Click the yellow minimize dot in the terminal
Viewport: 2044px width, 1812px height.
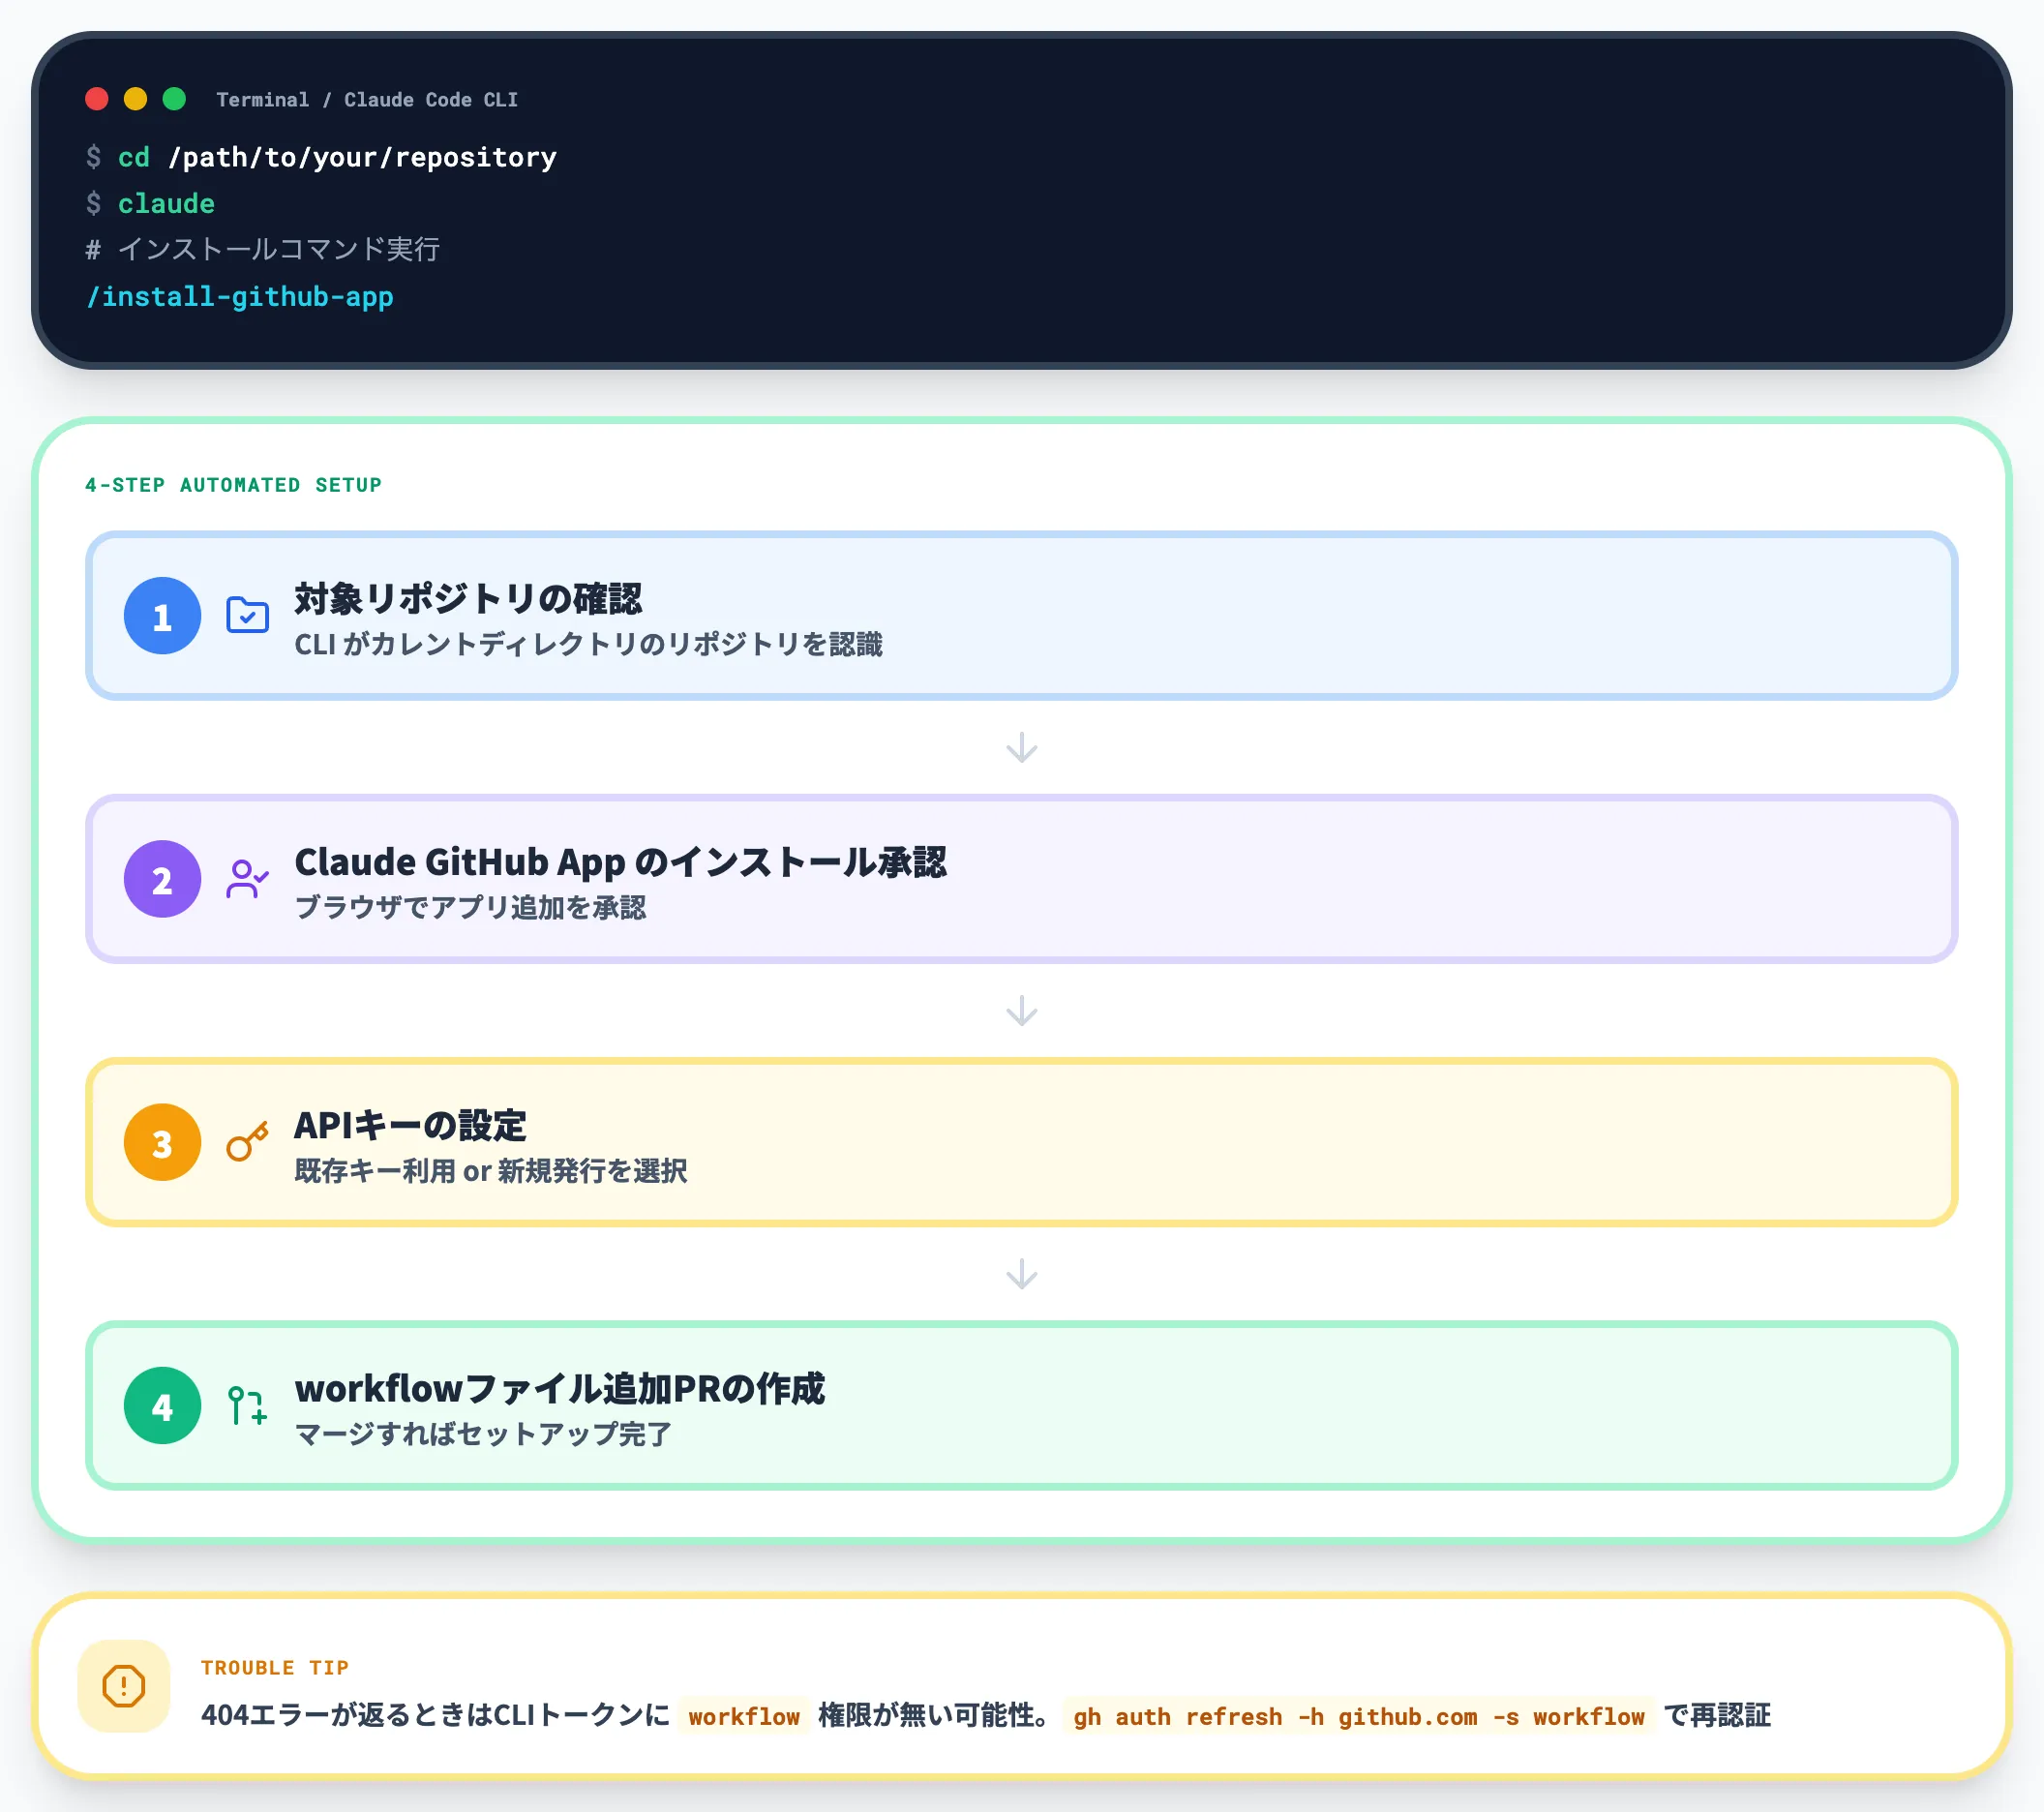135,99
